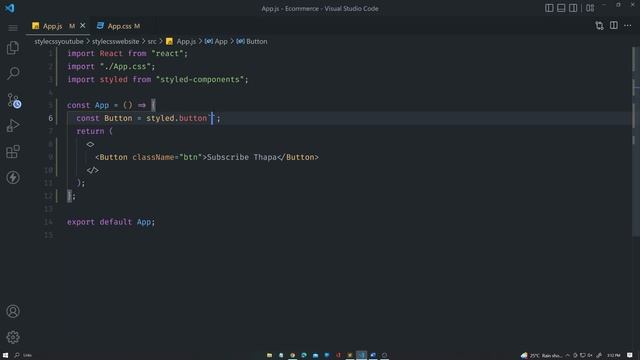This screenshot has width=640, height=360.
Task: Toggle bottom panel layout icon
Action: (561, 8)
